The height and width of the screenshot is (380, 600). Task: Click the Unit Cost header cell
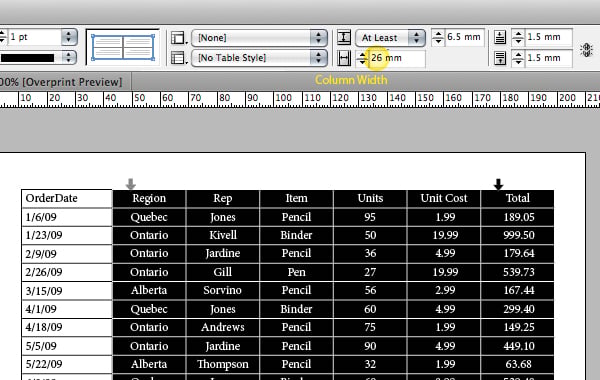tap(444, 198)
